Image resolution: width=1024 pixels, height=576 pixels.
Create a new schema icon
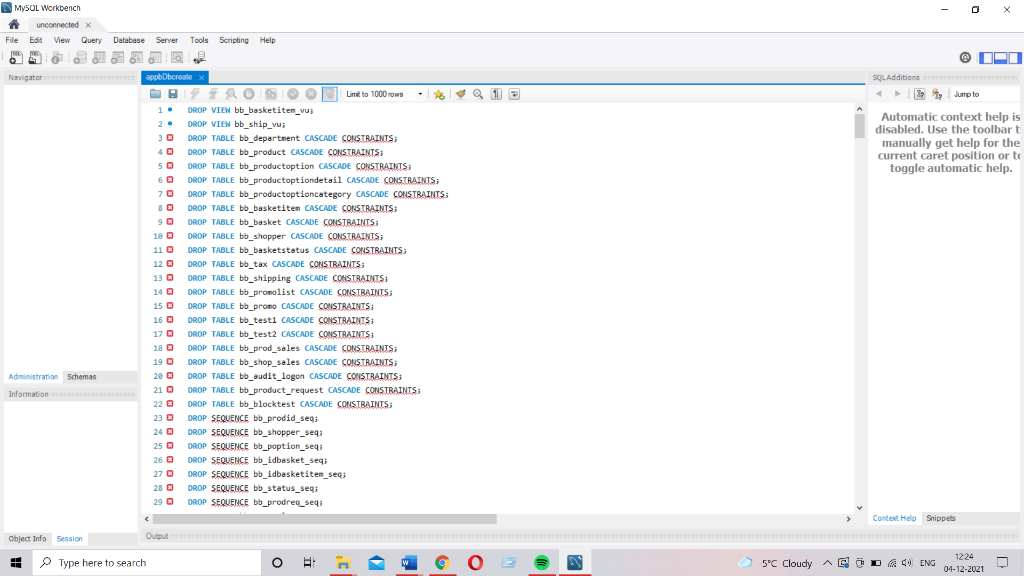click(x=80, y=58)
